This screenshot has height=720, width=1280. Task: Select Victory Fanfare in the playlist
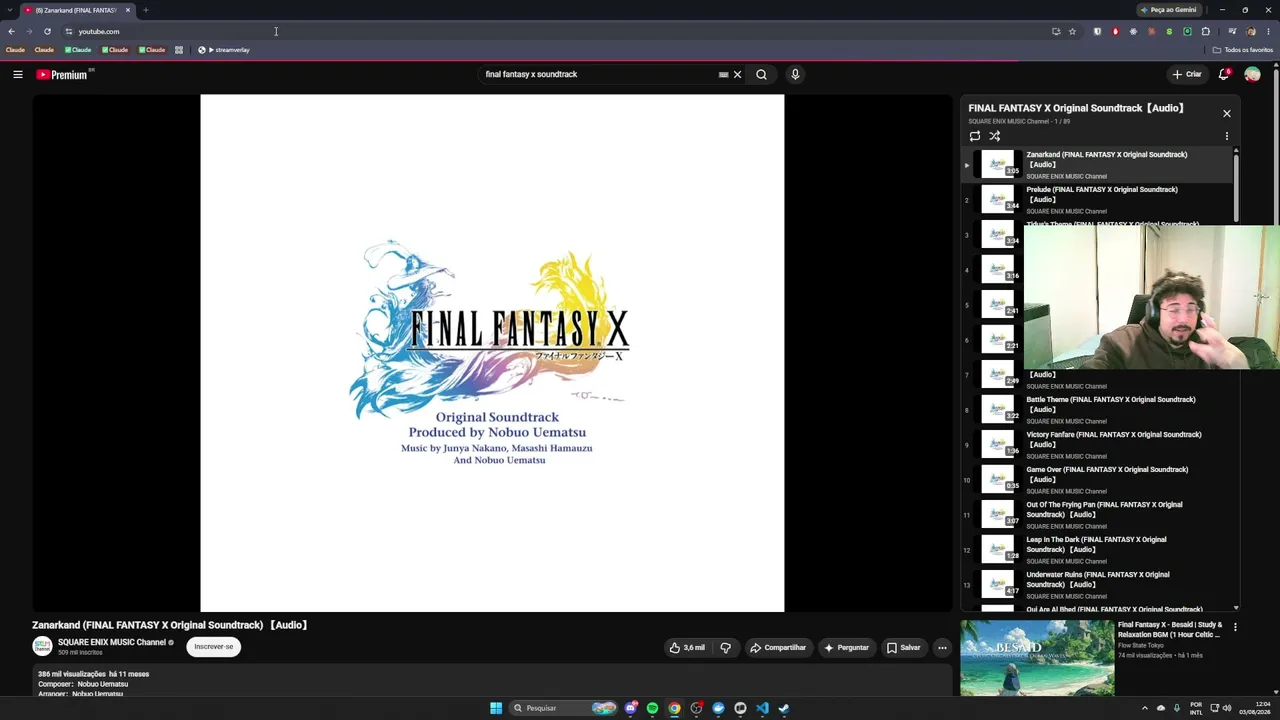pos(1097,445)
